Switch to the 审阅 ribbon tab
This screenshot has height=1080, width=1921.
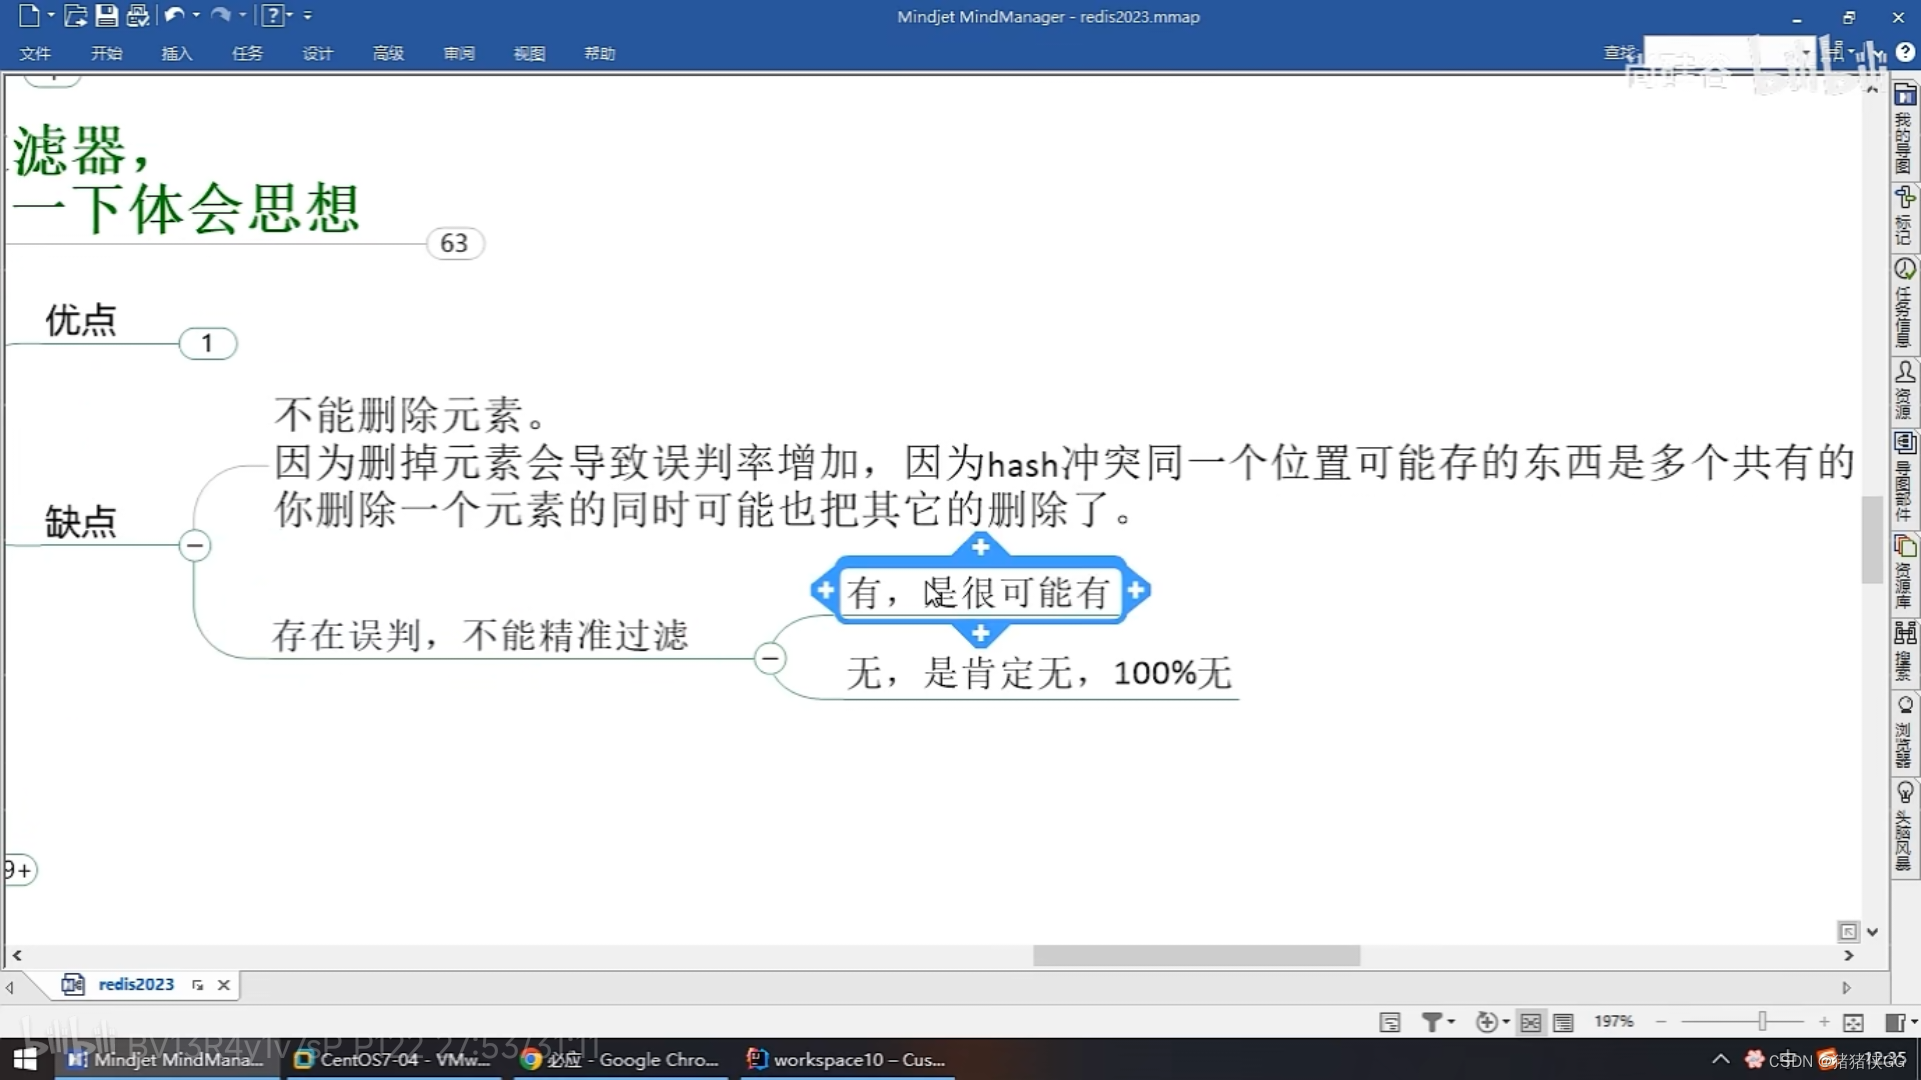[x=459, y=53]
